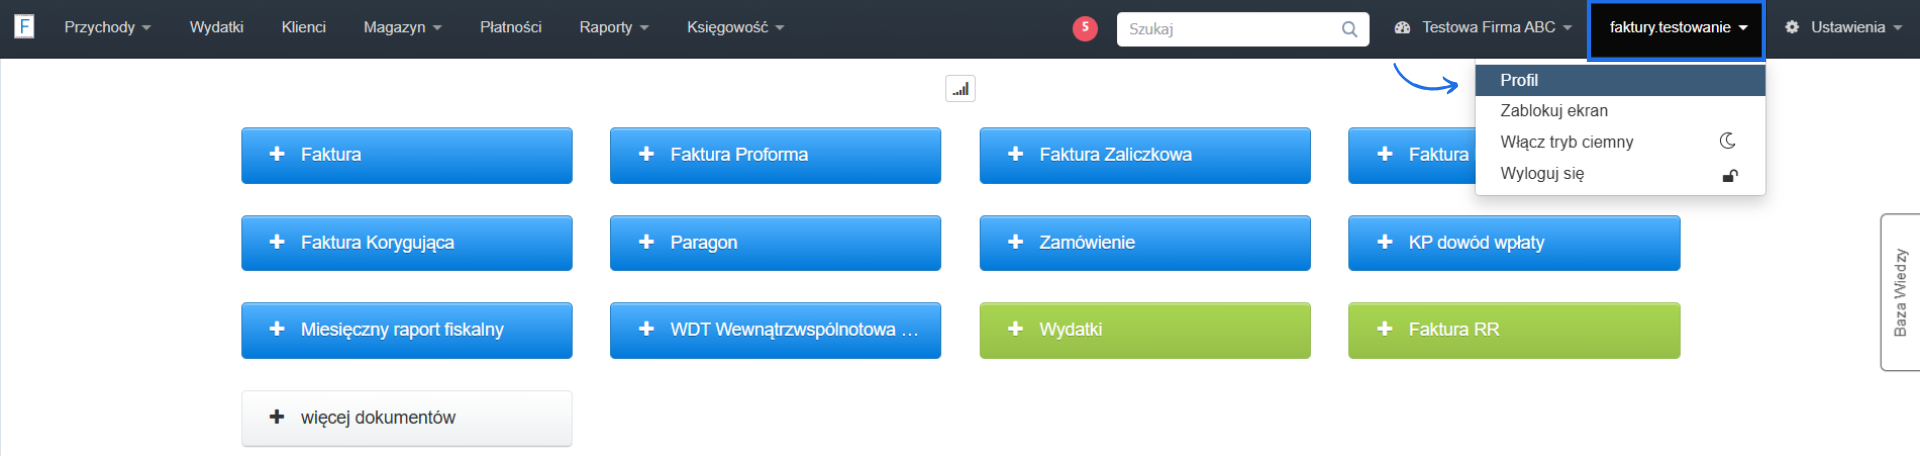Create a new Faktura Proforma

pos(775,155)
